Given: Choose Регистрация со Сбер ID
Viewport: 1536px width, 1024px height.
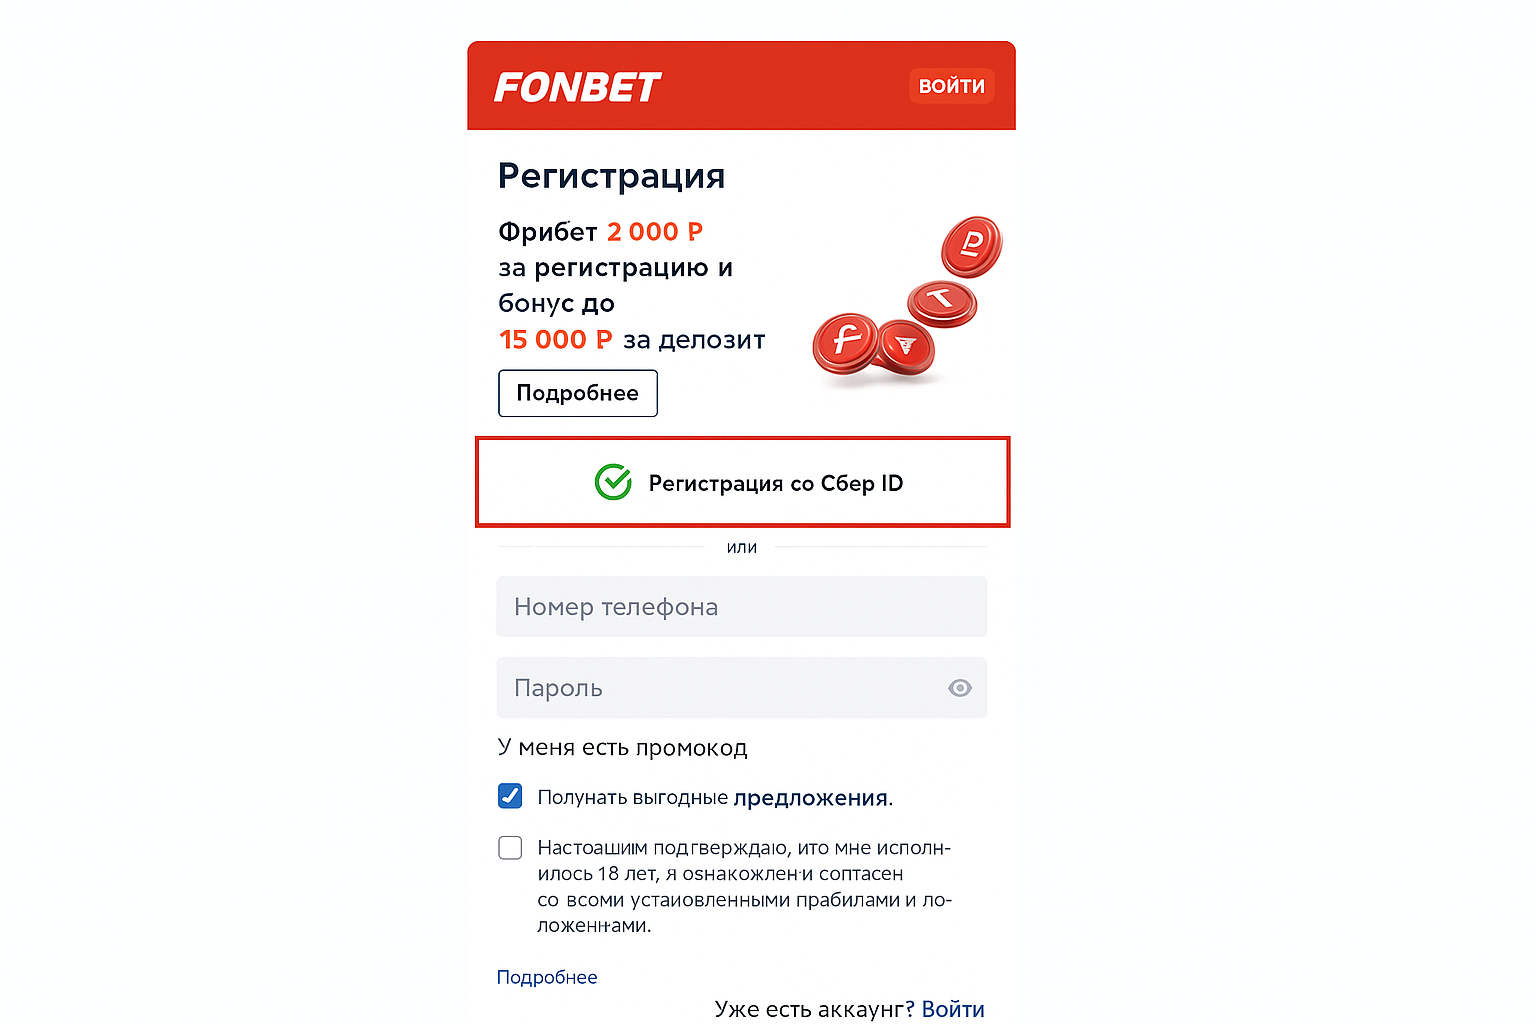Looking at the screenshot, I should pyautogui.click(x=742, y=483).
